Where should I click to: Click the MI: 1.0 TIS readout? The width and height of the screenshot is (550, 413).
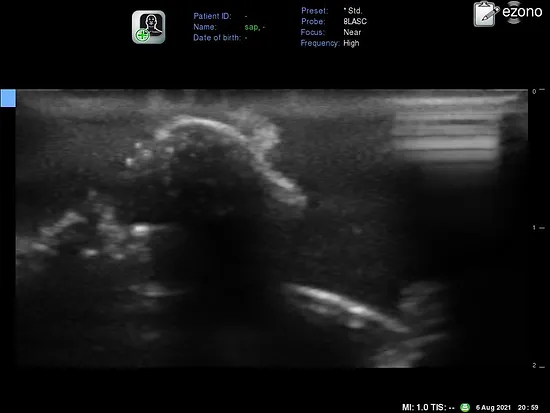click(428, 407)
